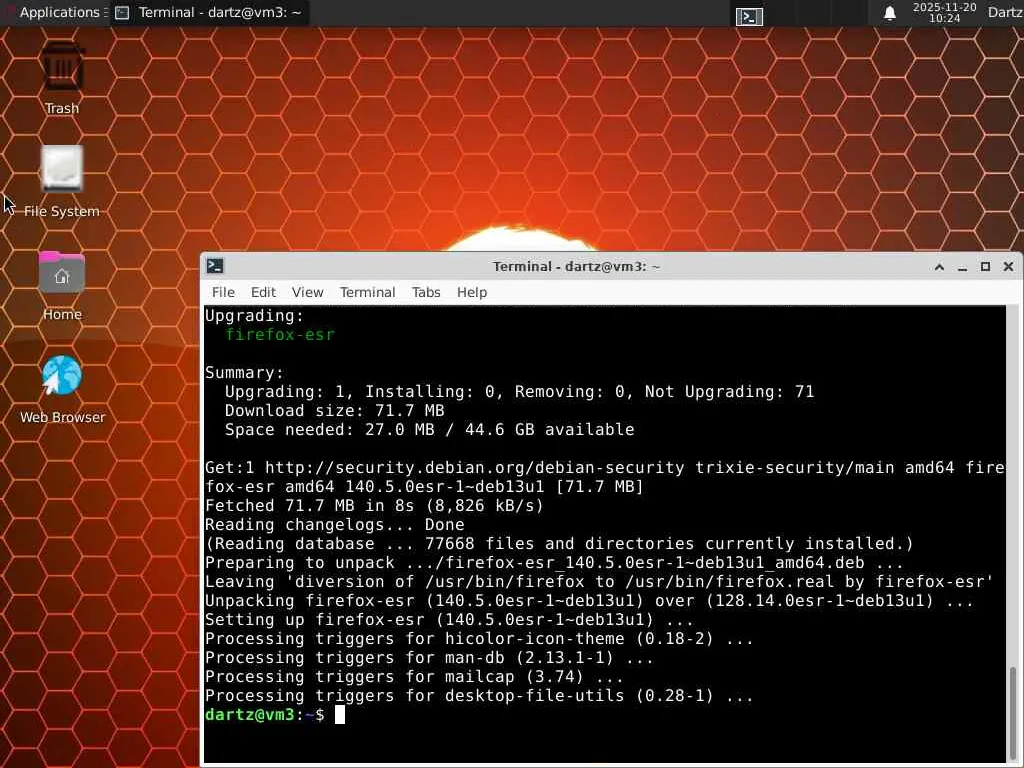Open the File menu in Terminal
Image resolution: width=1024 pixels, height=768 pixels.
click(x=223, y=292)
